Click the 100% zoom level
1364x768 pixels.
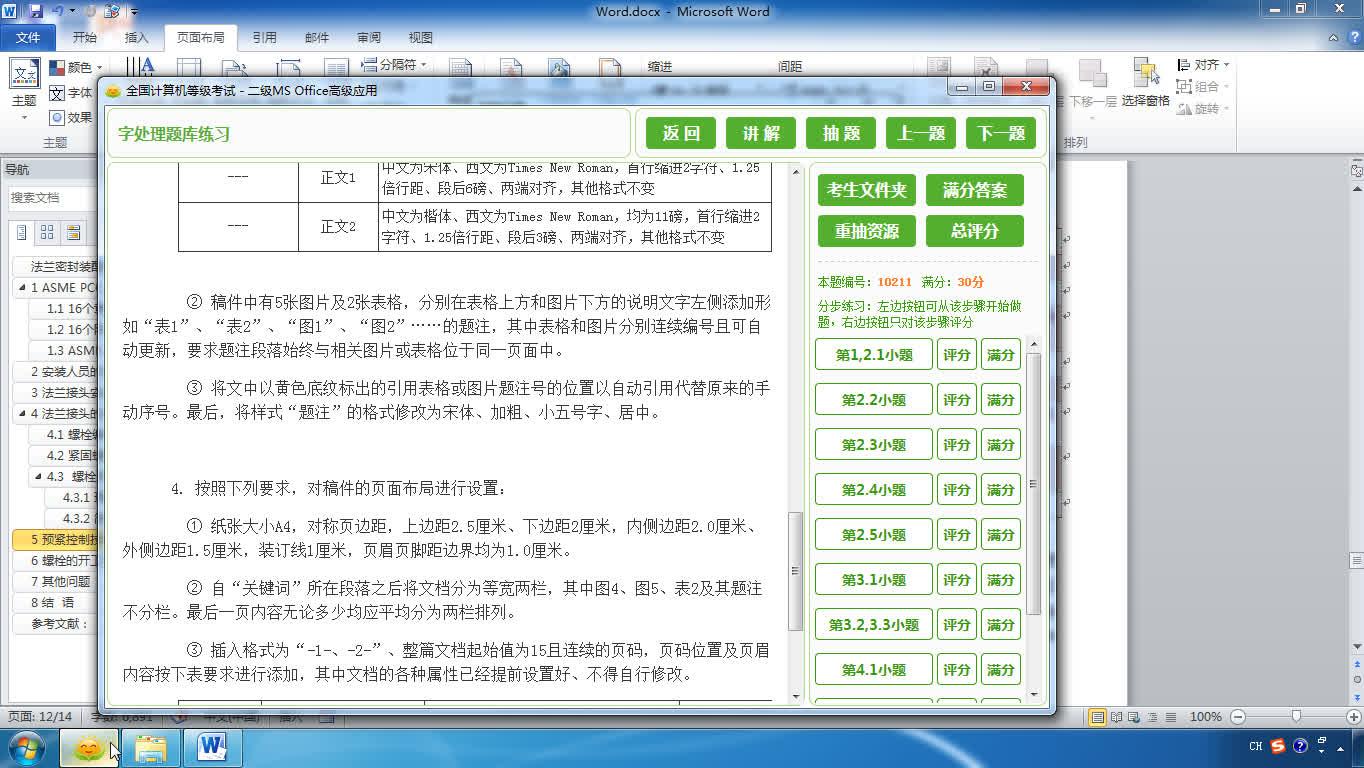(1206, 716)
